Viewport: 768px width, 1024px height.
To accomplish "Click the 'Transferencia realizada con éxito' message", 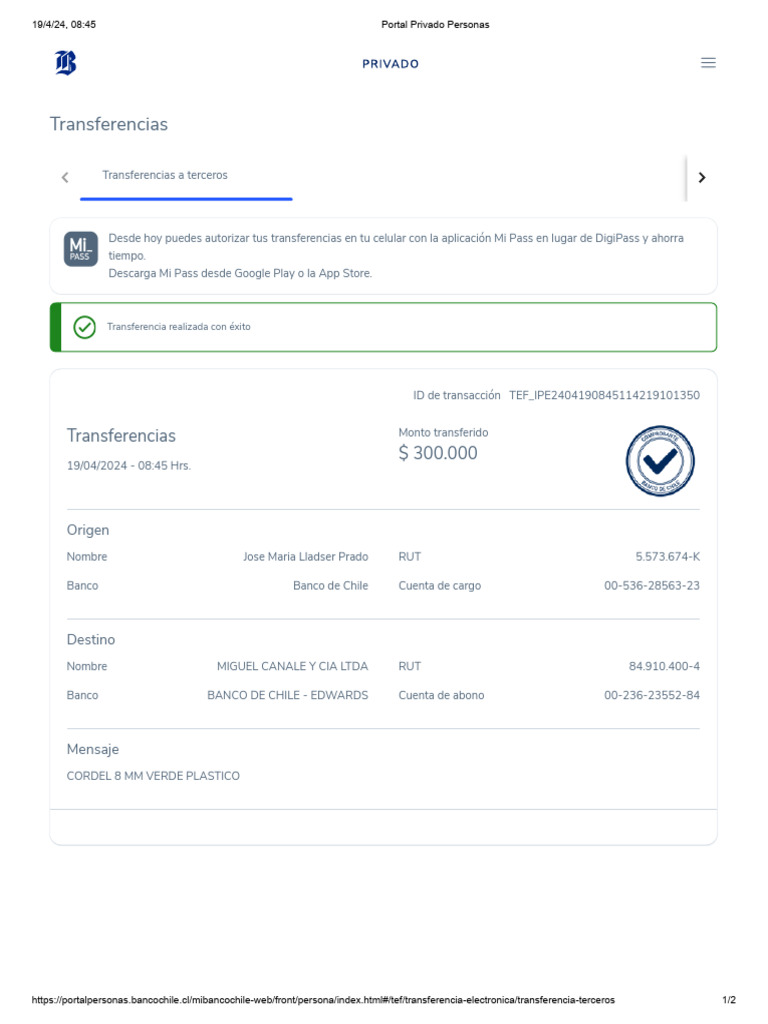I will (178, 327).
